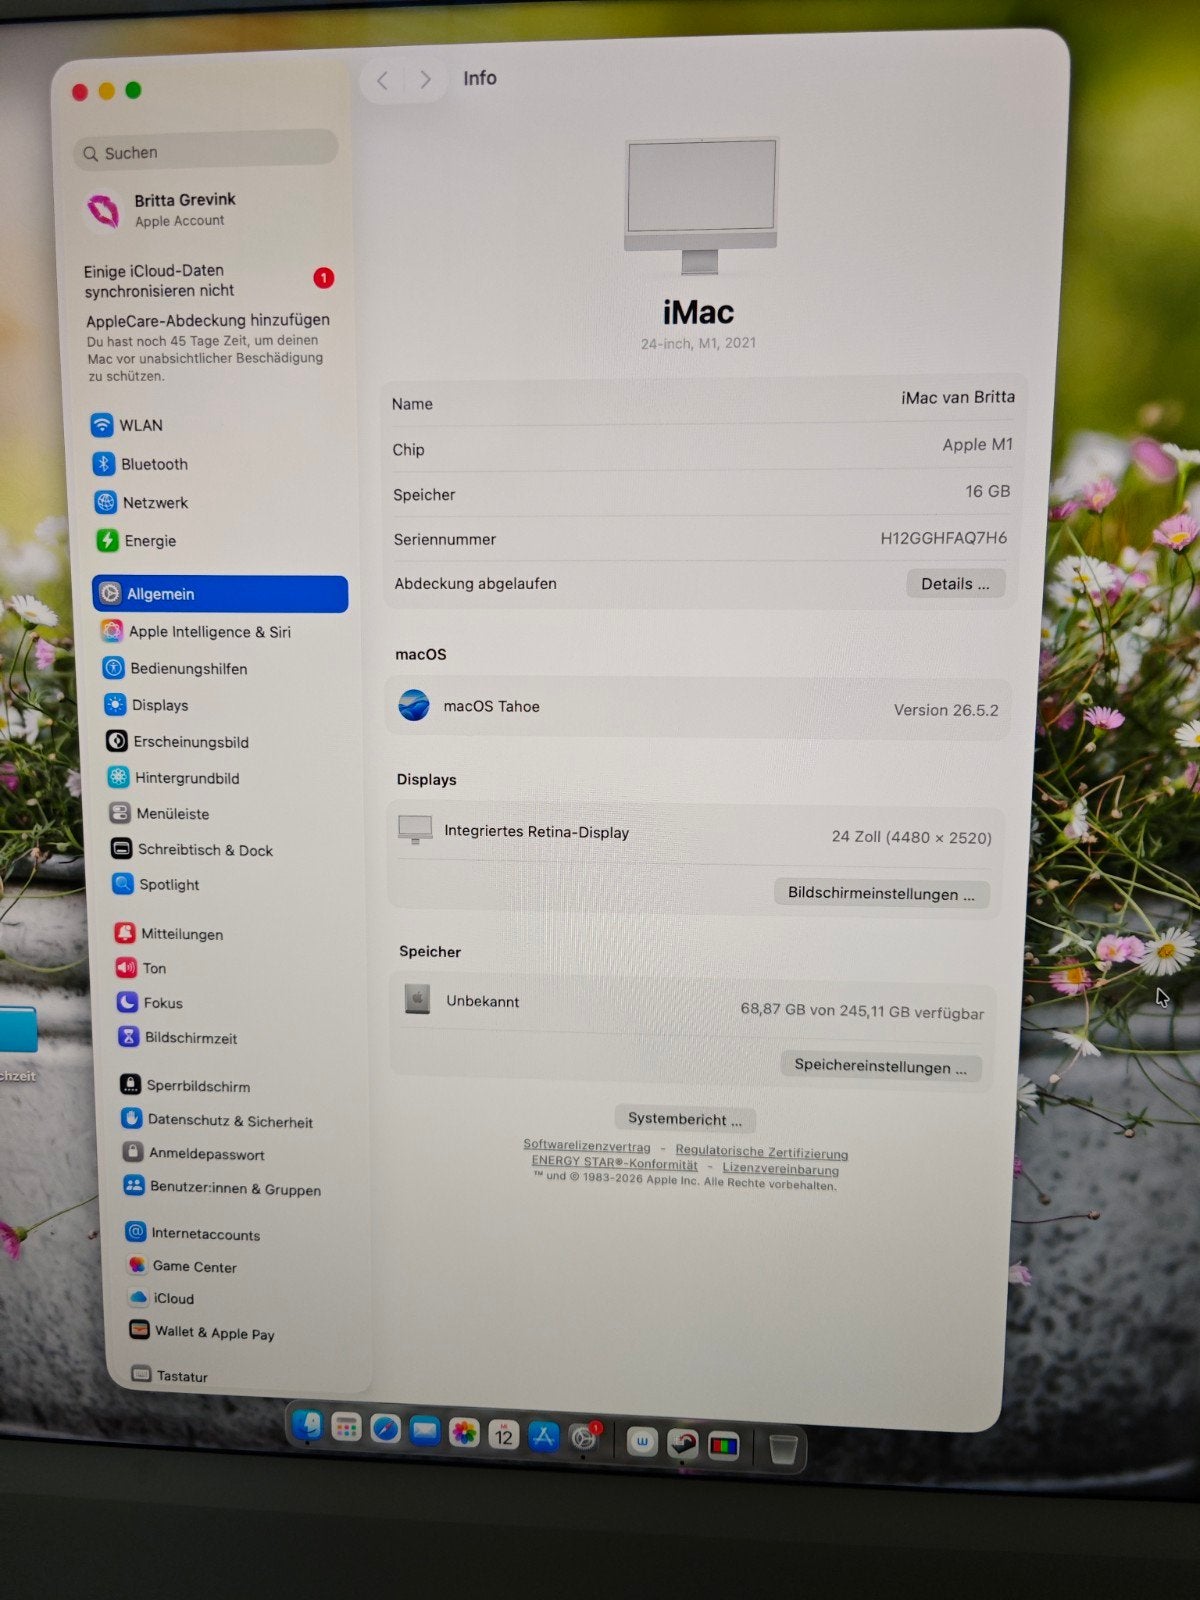The height and width of the screenshot is (1600, 1200).
Task: Open Menüleiste settings
Action: pyautogui.click(x=160, y=813)
